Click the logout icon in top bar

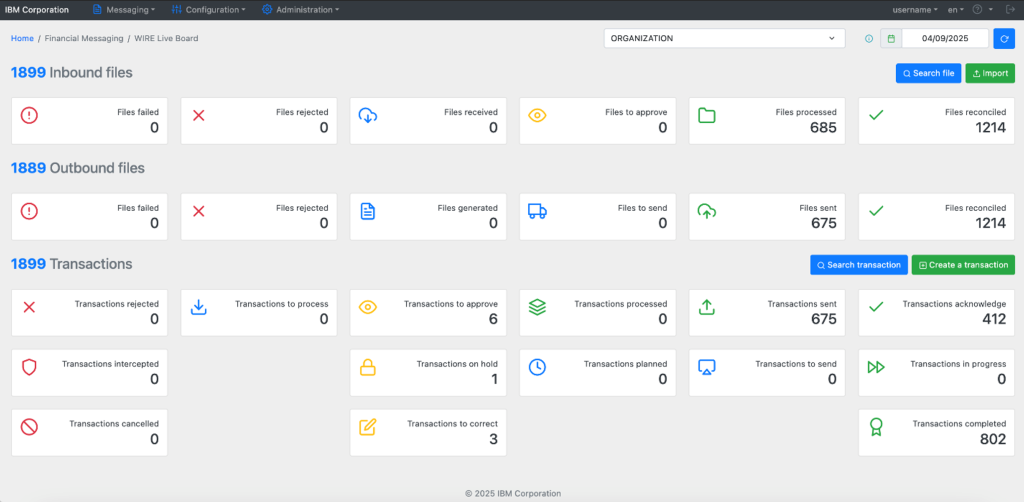coord(1010,10)
